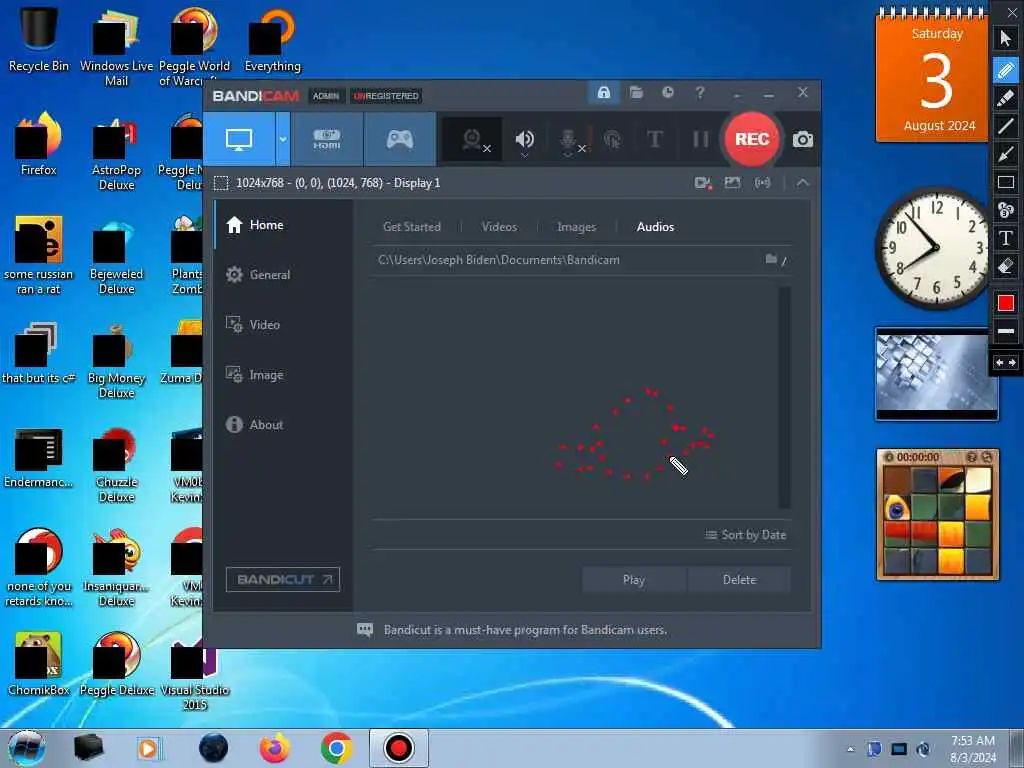Take screenshot with camera icon
The height and width of the screenshot is (768, 1024).
coord(803,140)
